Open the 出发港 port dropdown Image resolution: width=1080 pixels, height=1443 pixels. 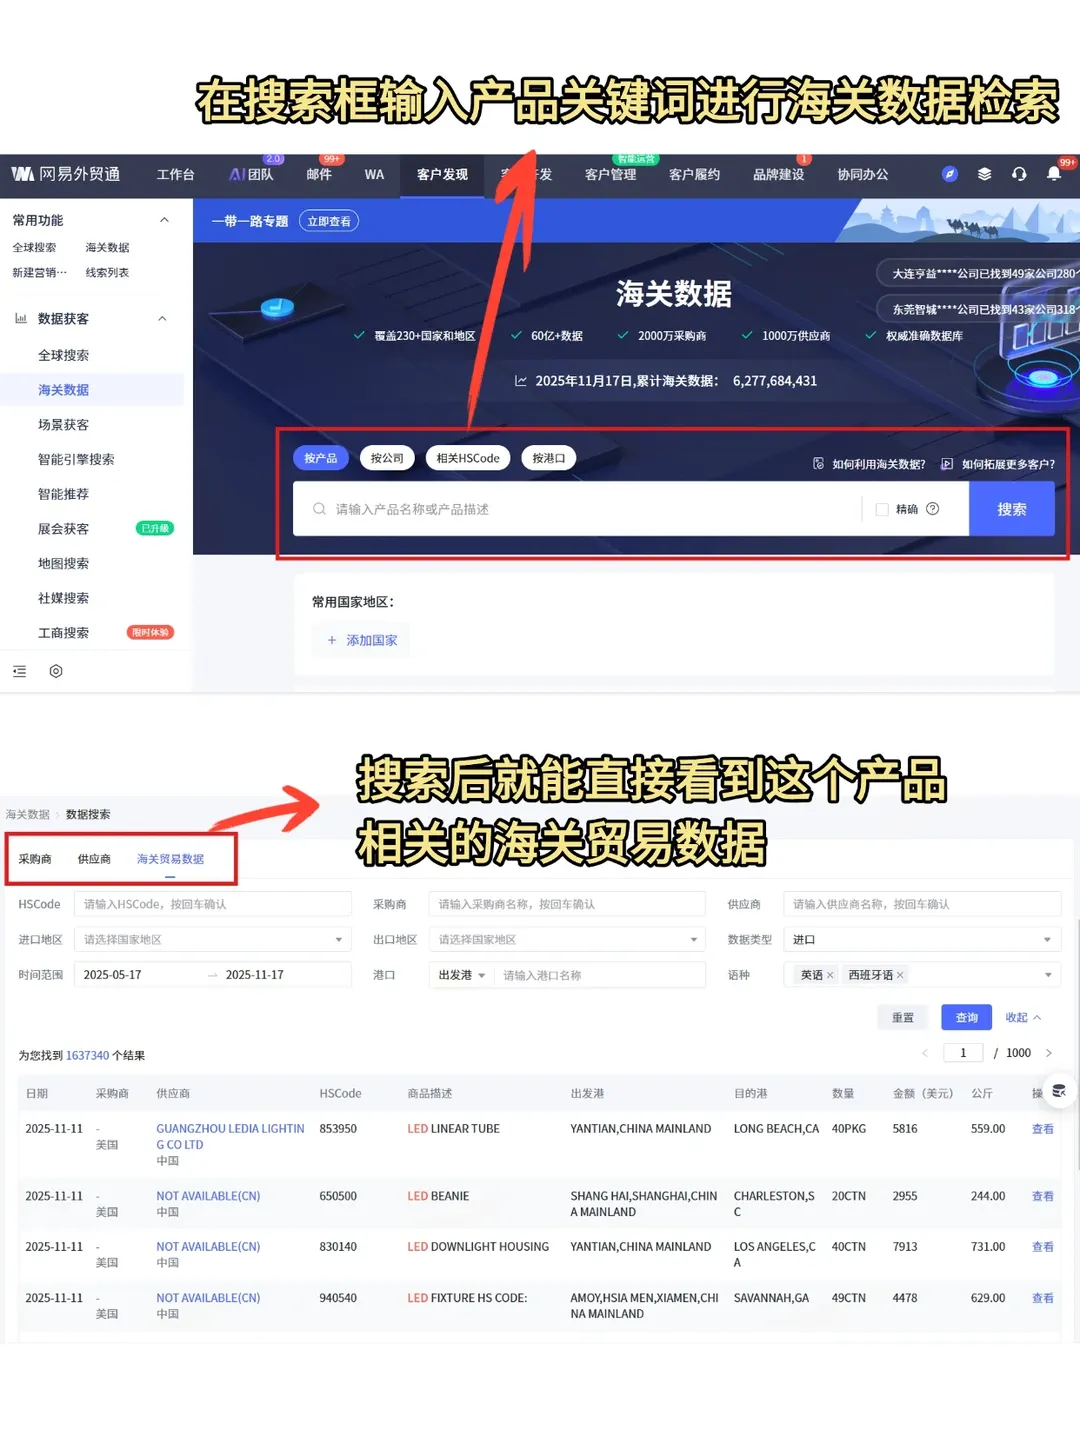coord(460,975)
